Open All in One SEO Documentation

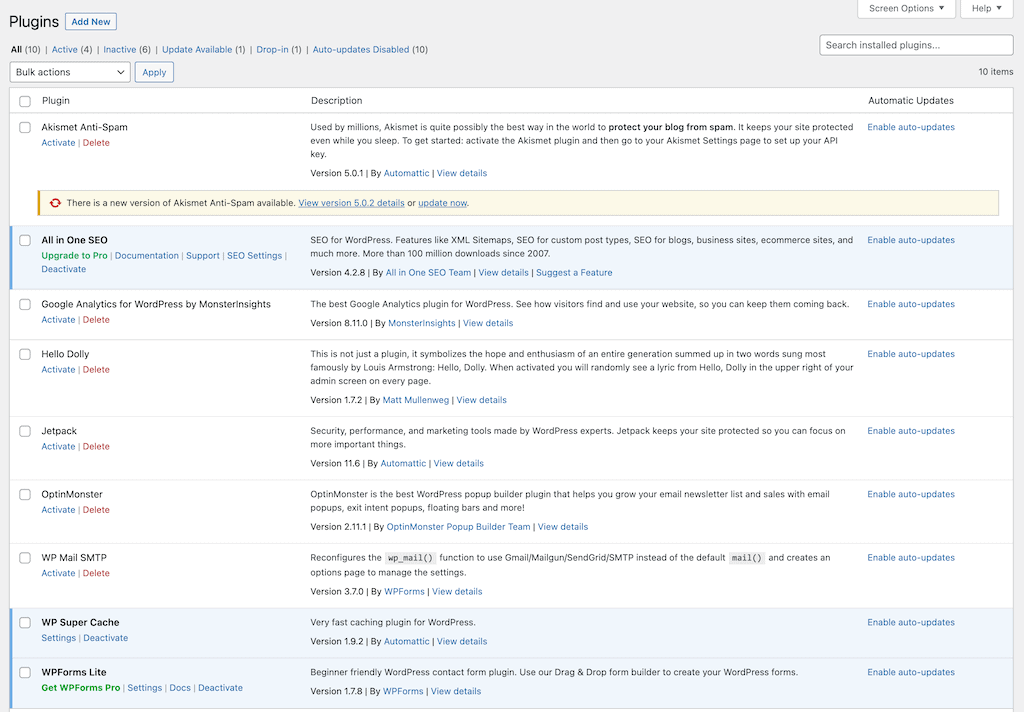tap(146, 256)
